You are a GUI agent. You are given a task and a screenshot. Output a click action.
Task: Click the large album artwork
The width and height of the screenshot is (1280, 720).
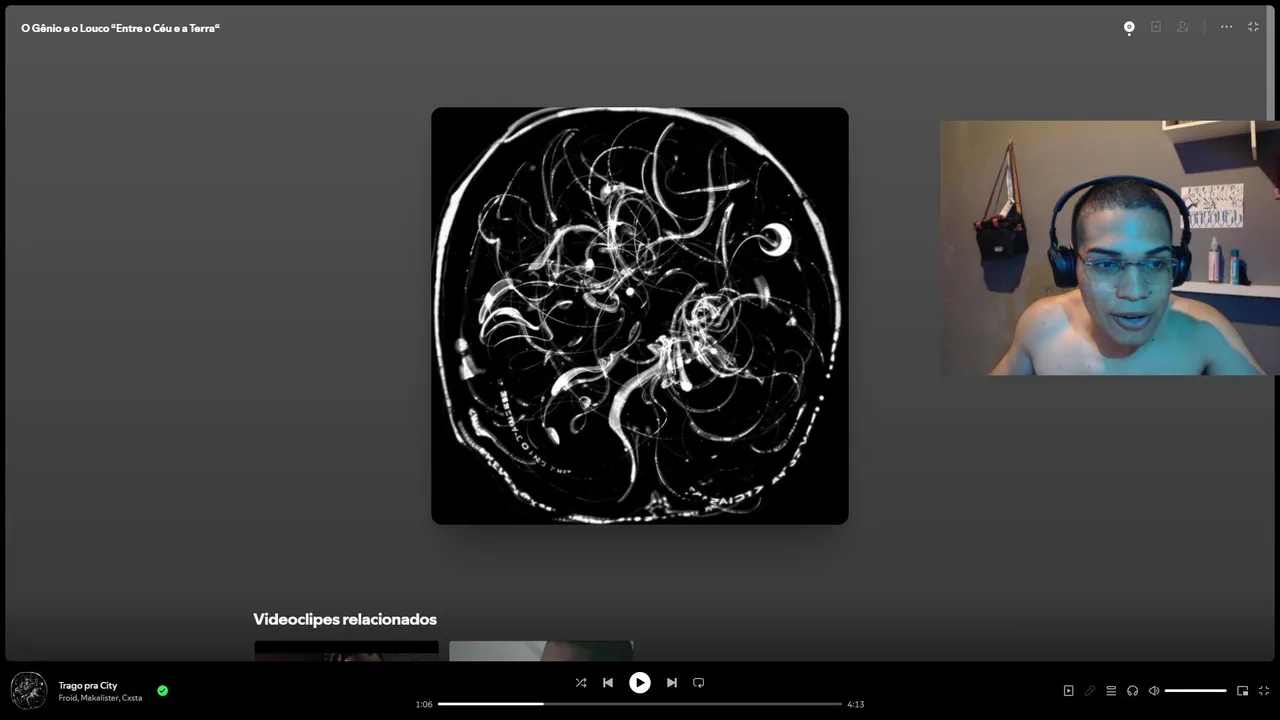[x=640, y=316]
